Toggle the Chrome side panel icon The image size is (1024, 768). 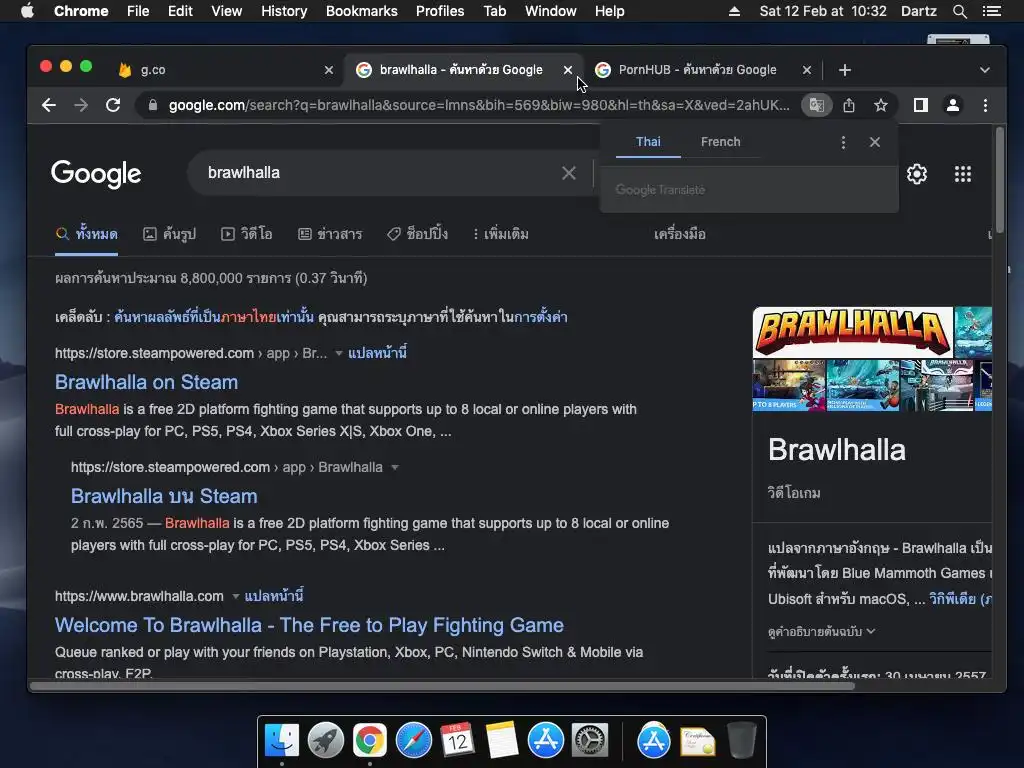click(x=921, y=105)
